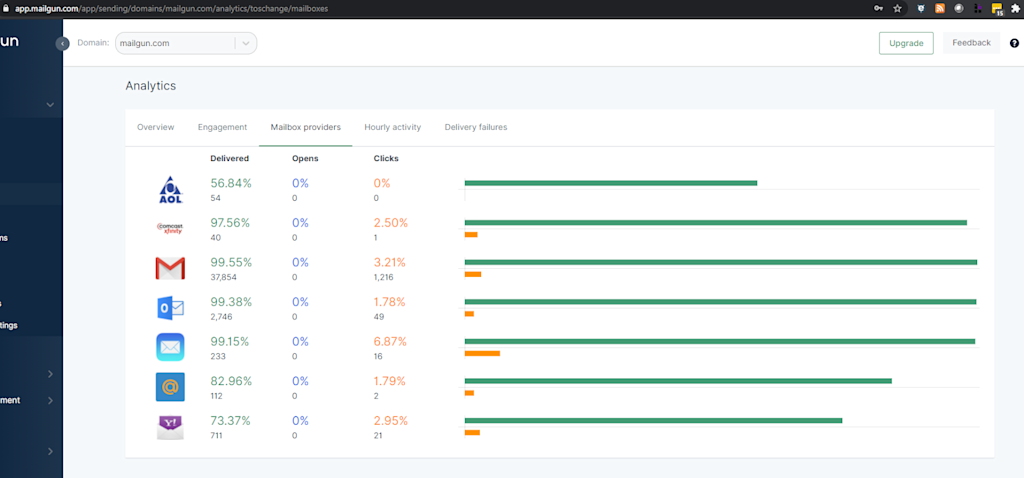This screenshot has width=1024, height=478.
Task: Click Yahoo's 73.37% delivered value
Action: pos(231,421)
